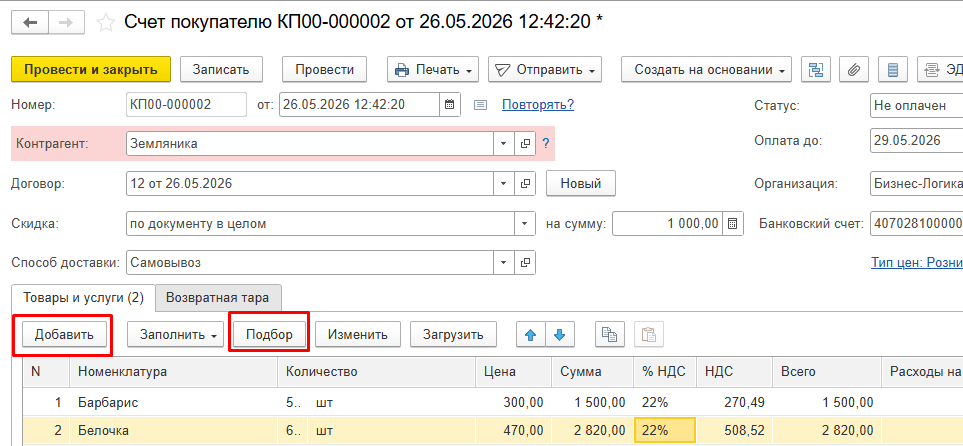Click the 22% НДС cell in Белочка row

click(x=665, y=431)
